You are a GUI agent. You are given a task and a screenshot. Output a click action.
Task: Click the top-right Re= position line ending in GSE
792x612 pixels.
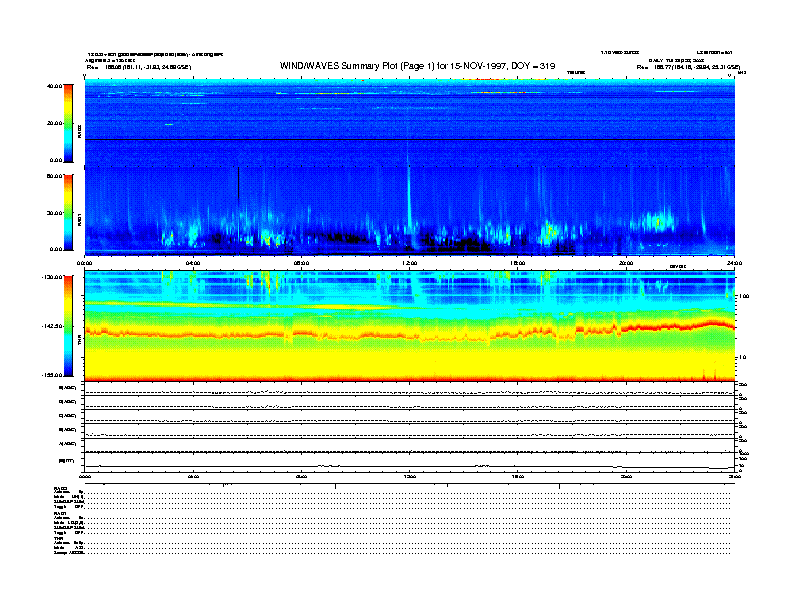pyautogui.click(x=688, y=67)
